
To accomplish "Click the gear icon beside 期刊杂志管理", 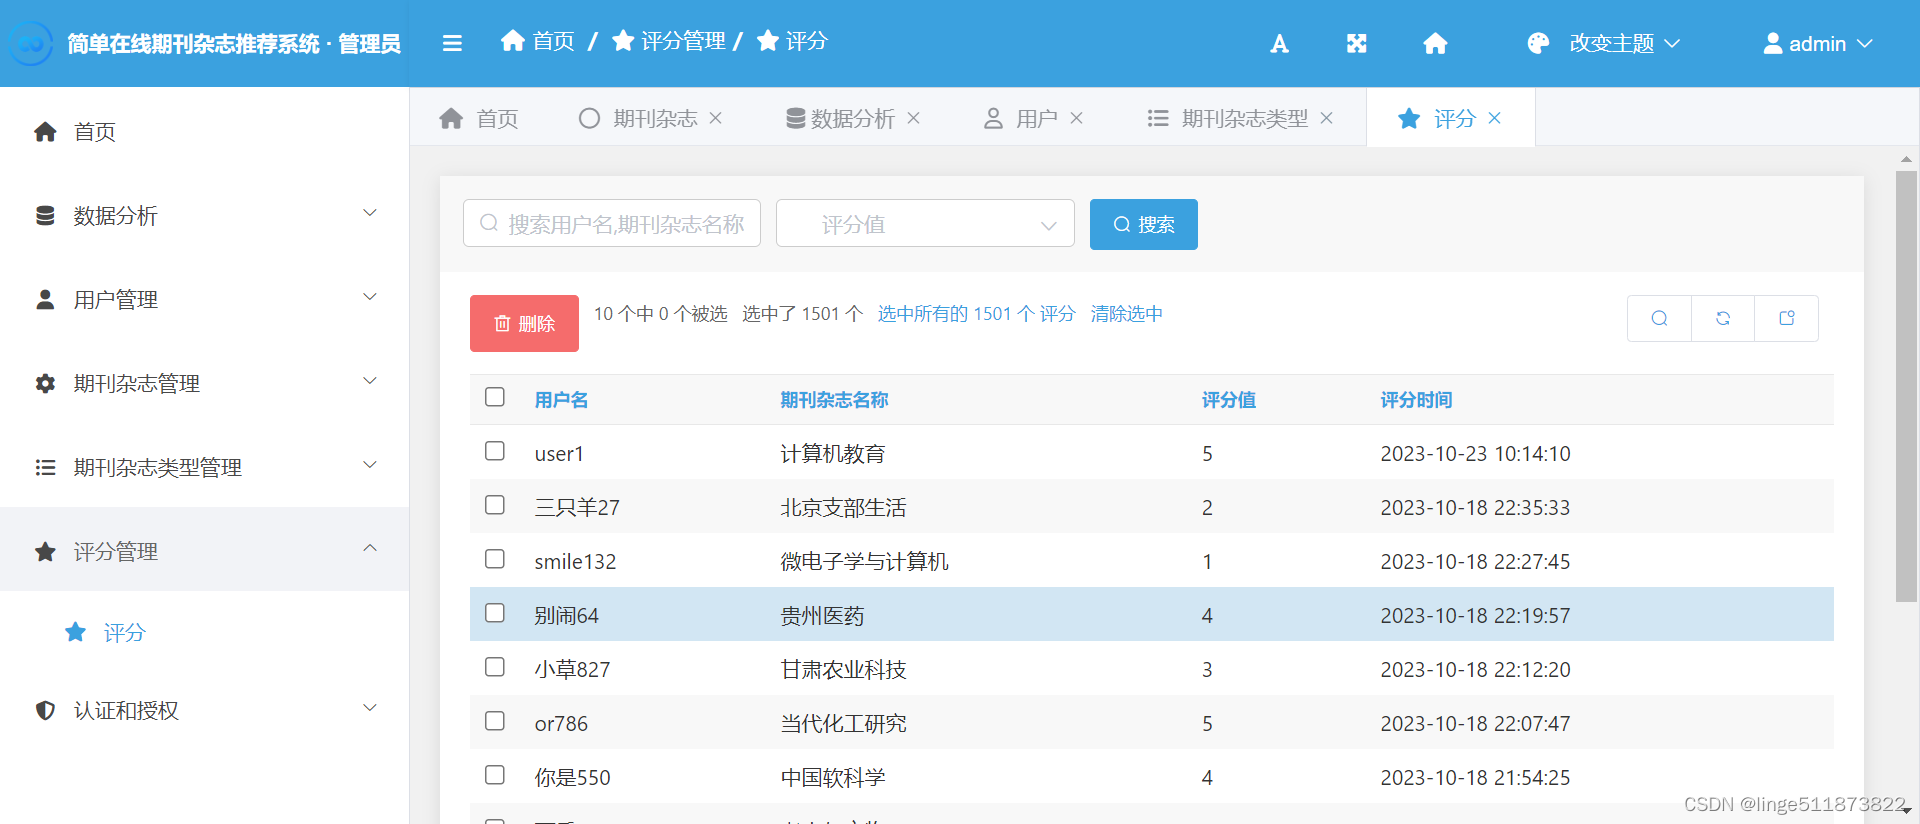I will (x=45, y=384).
